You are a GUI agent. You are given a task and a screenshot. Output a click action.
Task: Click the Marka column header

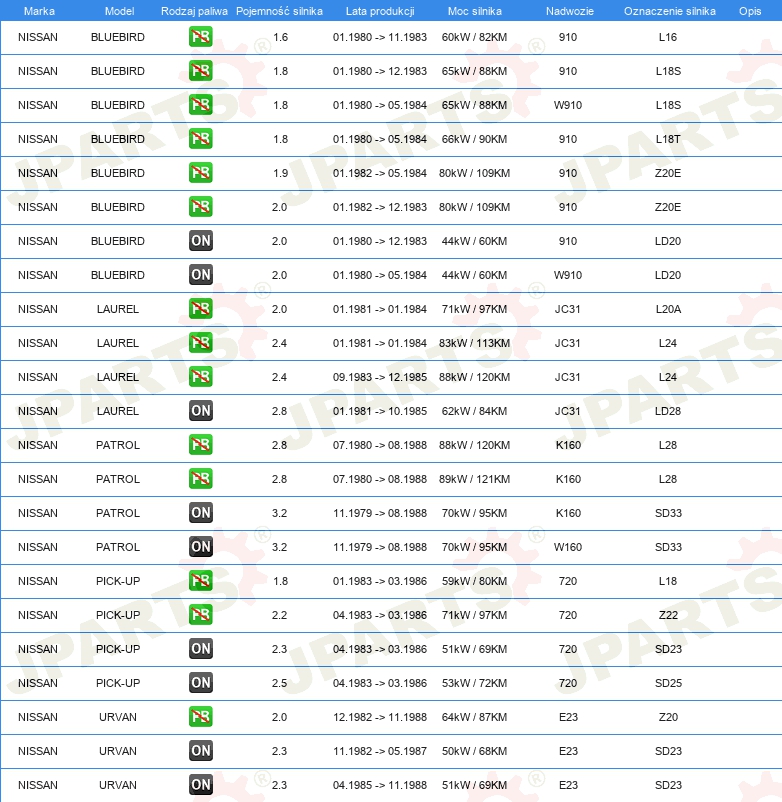39,11
